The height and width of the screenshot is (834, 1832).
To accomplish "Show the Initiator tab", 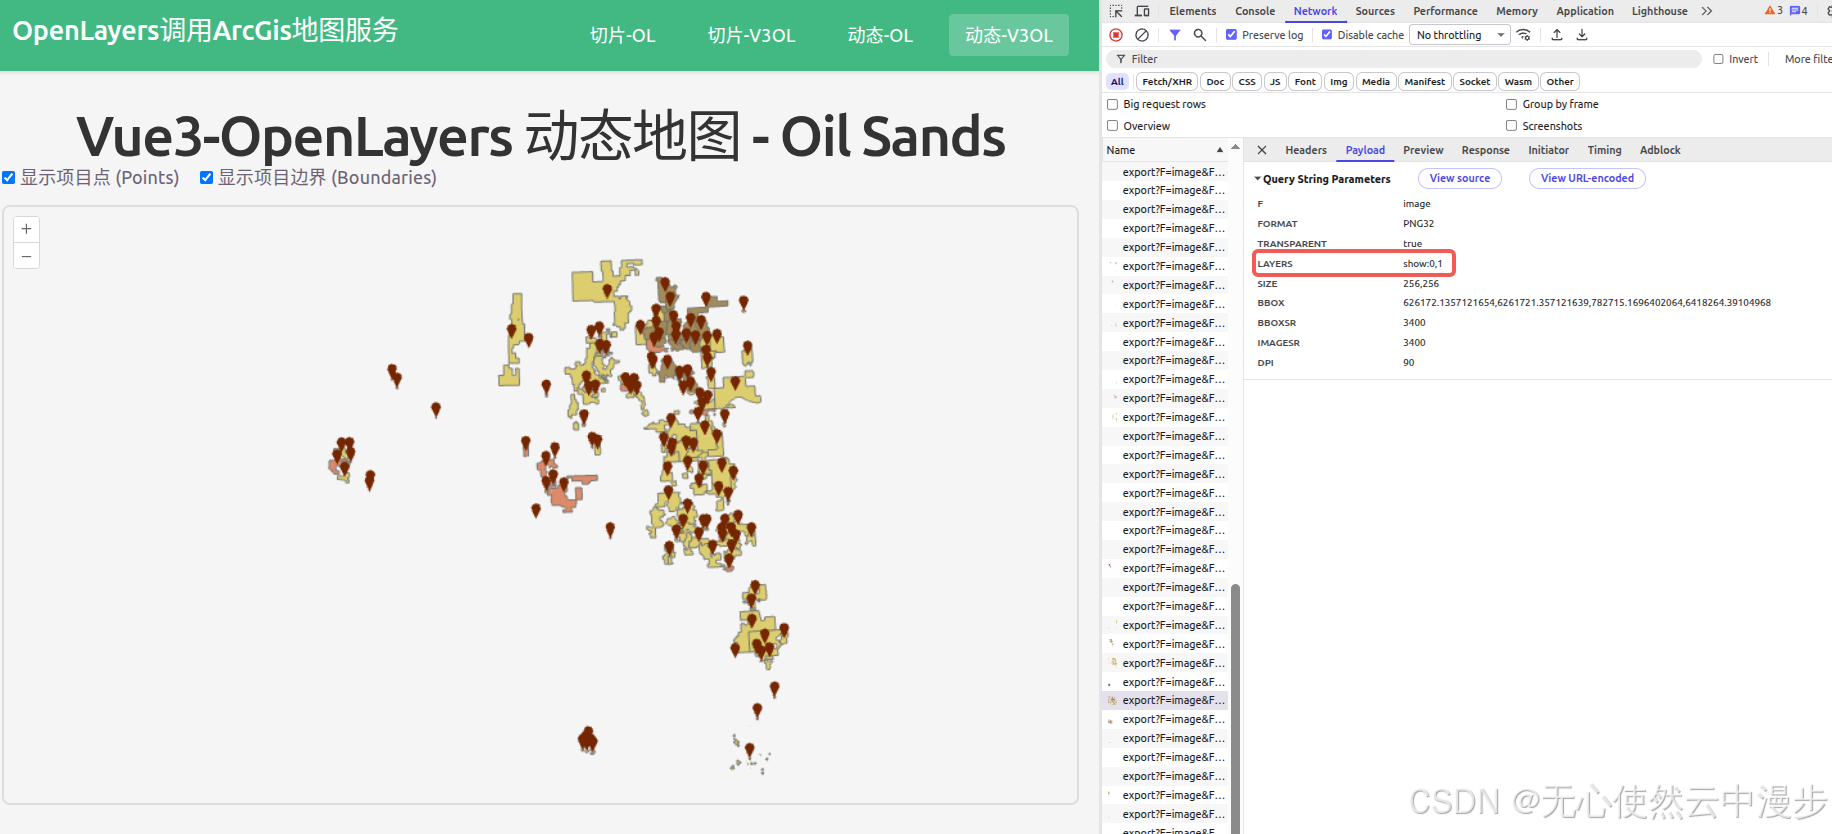I will tap(1548, 150).
